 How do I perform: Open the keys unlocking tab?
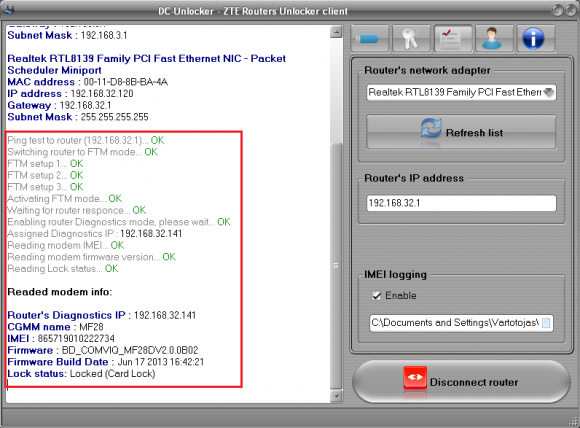tap(411, 38)
